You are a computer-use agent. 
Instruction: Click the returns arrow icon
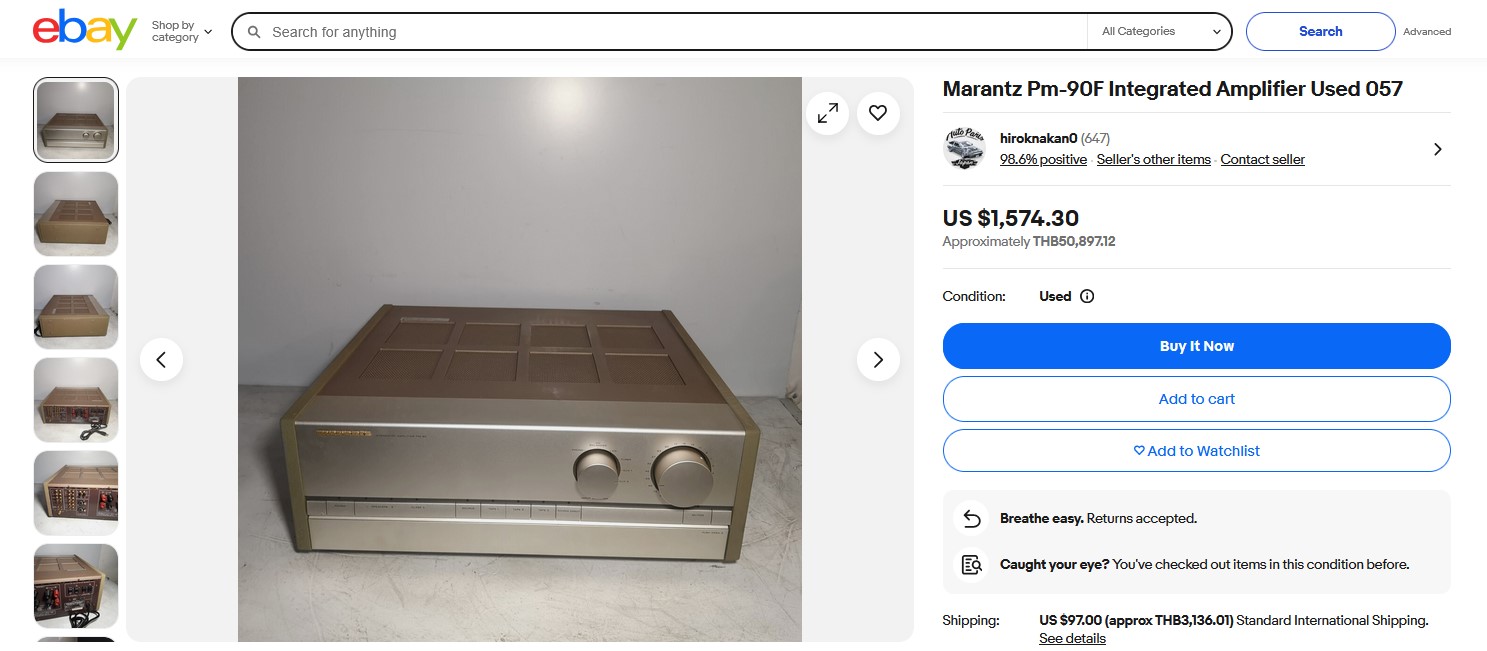click(x=971, y=519)
